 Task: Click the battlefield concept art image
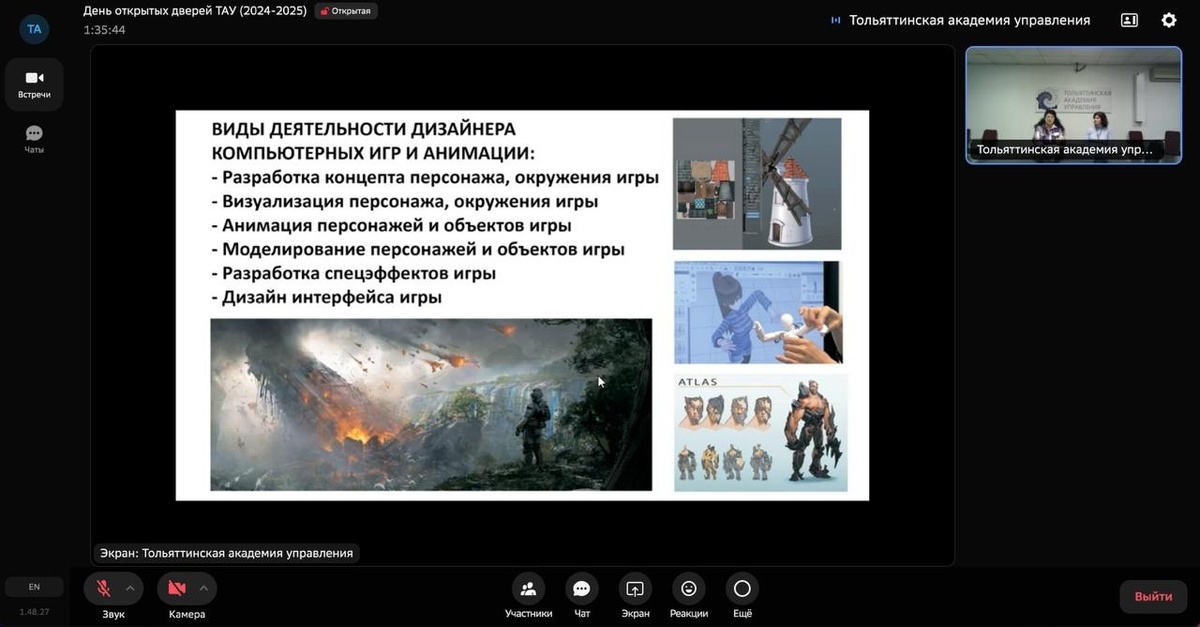pos(431,405)
